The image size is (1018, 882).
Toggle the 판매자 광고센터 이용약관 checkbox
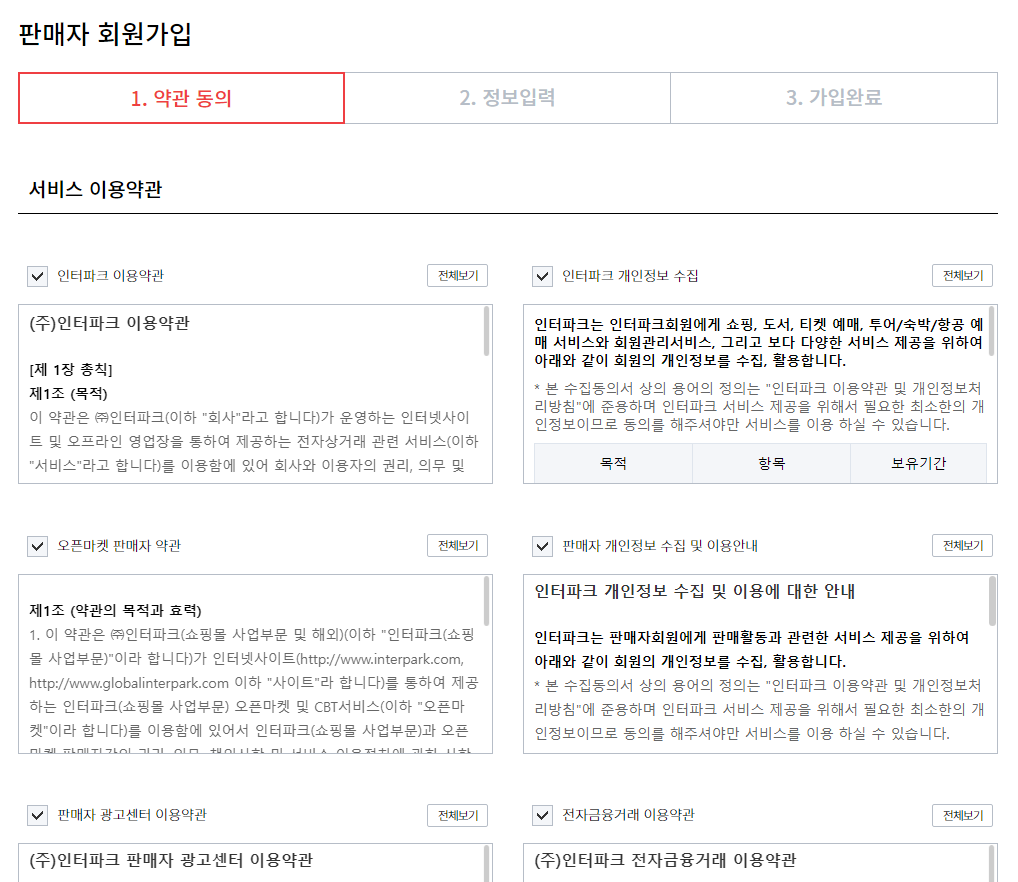point(38,816)
